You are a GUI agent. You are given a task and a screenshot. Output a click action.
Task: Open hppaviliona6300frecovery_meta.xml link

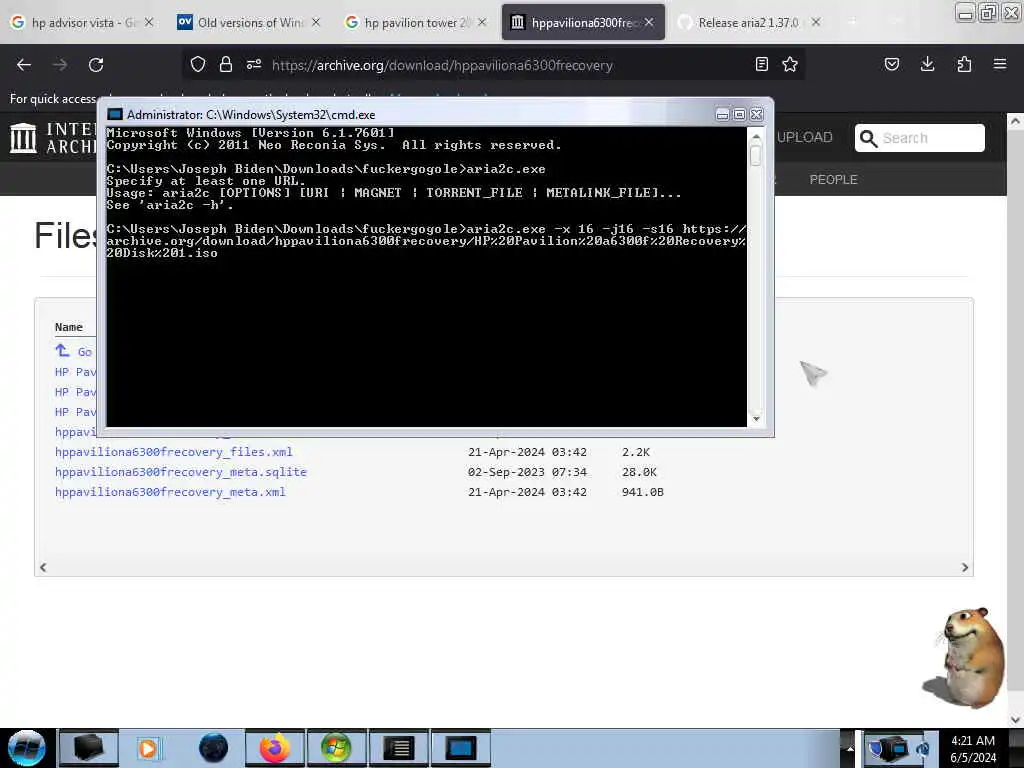(x=170, y=492)
